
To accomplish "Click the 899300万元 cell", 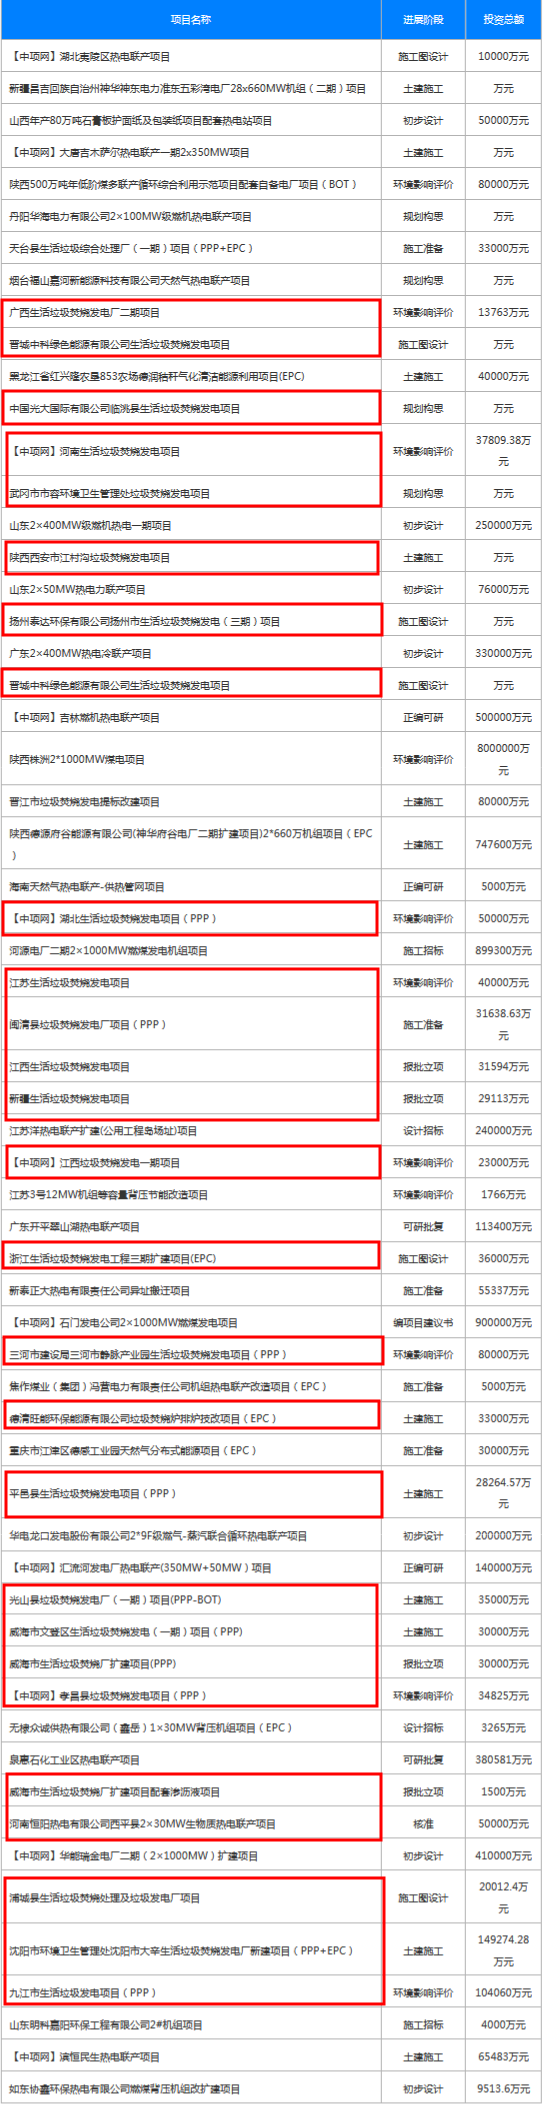I will point(503,951).
